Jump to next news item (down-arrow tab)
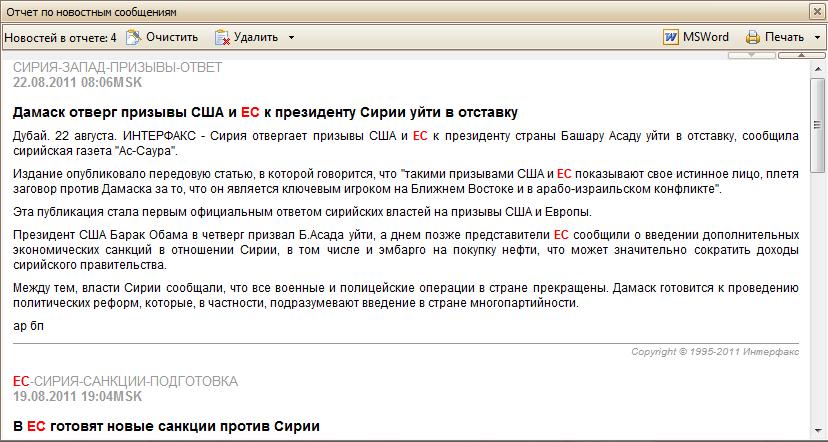 751,55
